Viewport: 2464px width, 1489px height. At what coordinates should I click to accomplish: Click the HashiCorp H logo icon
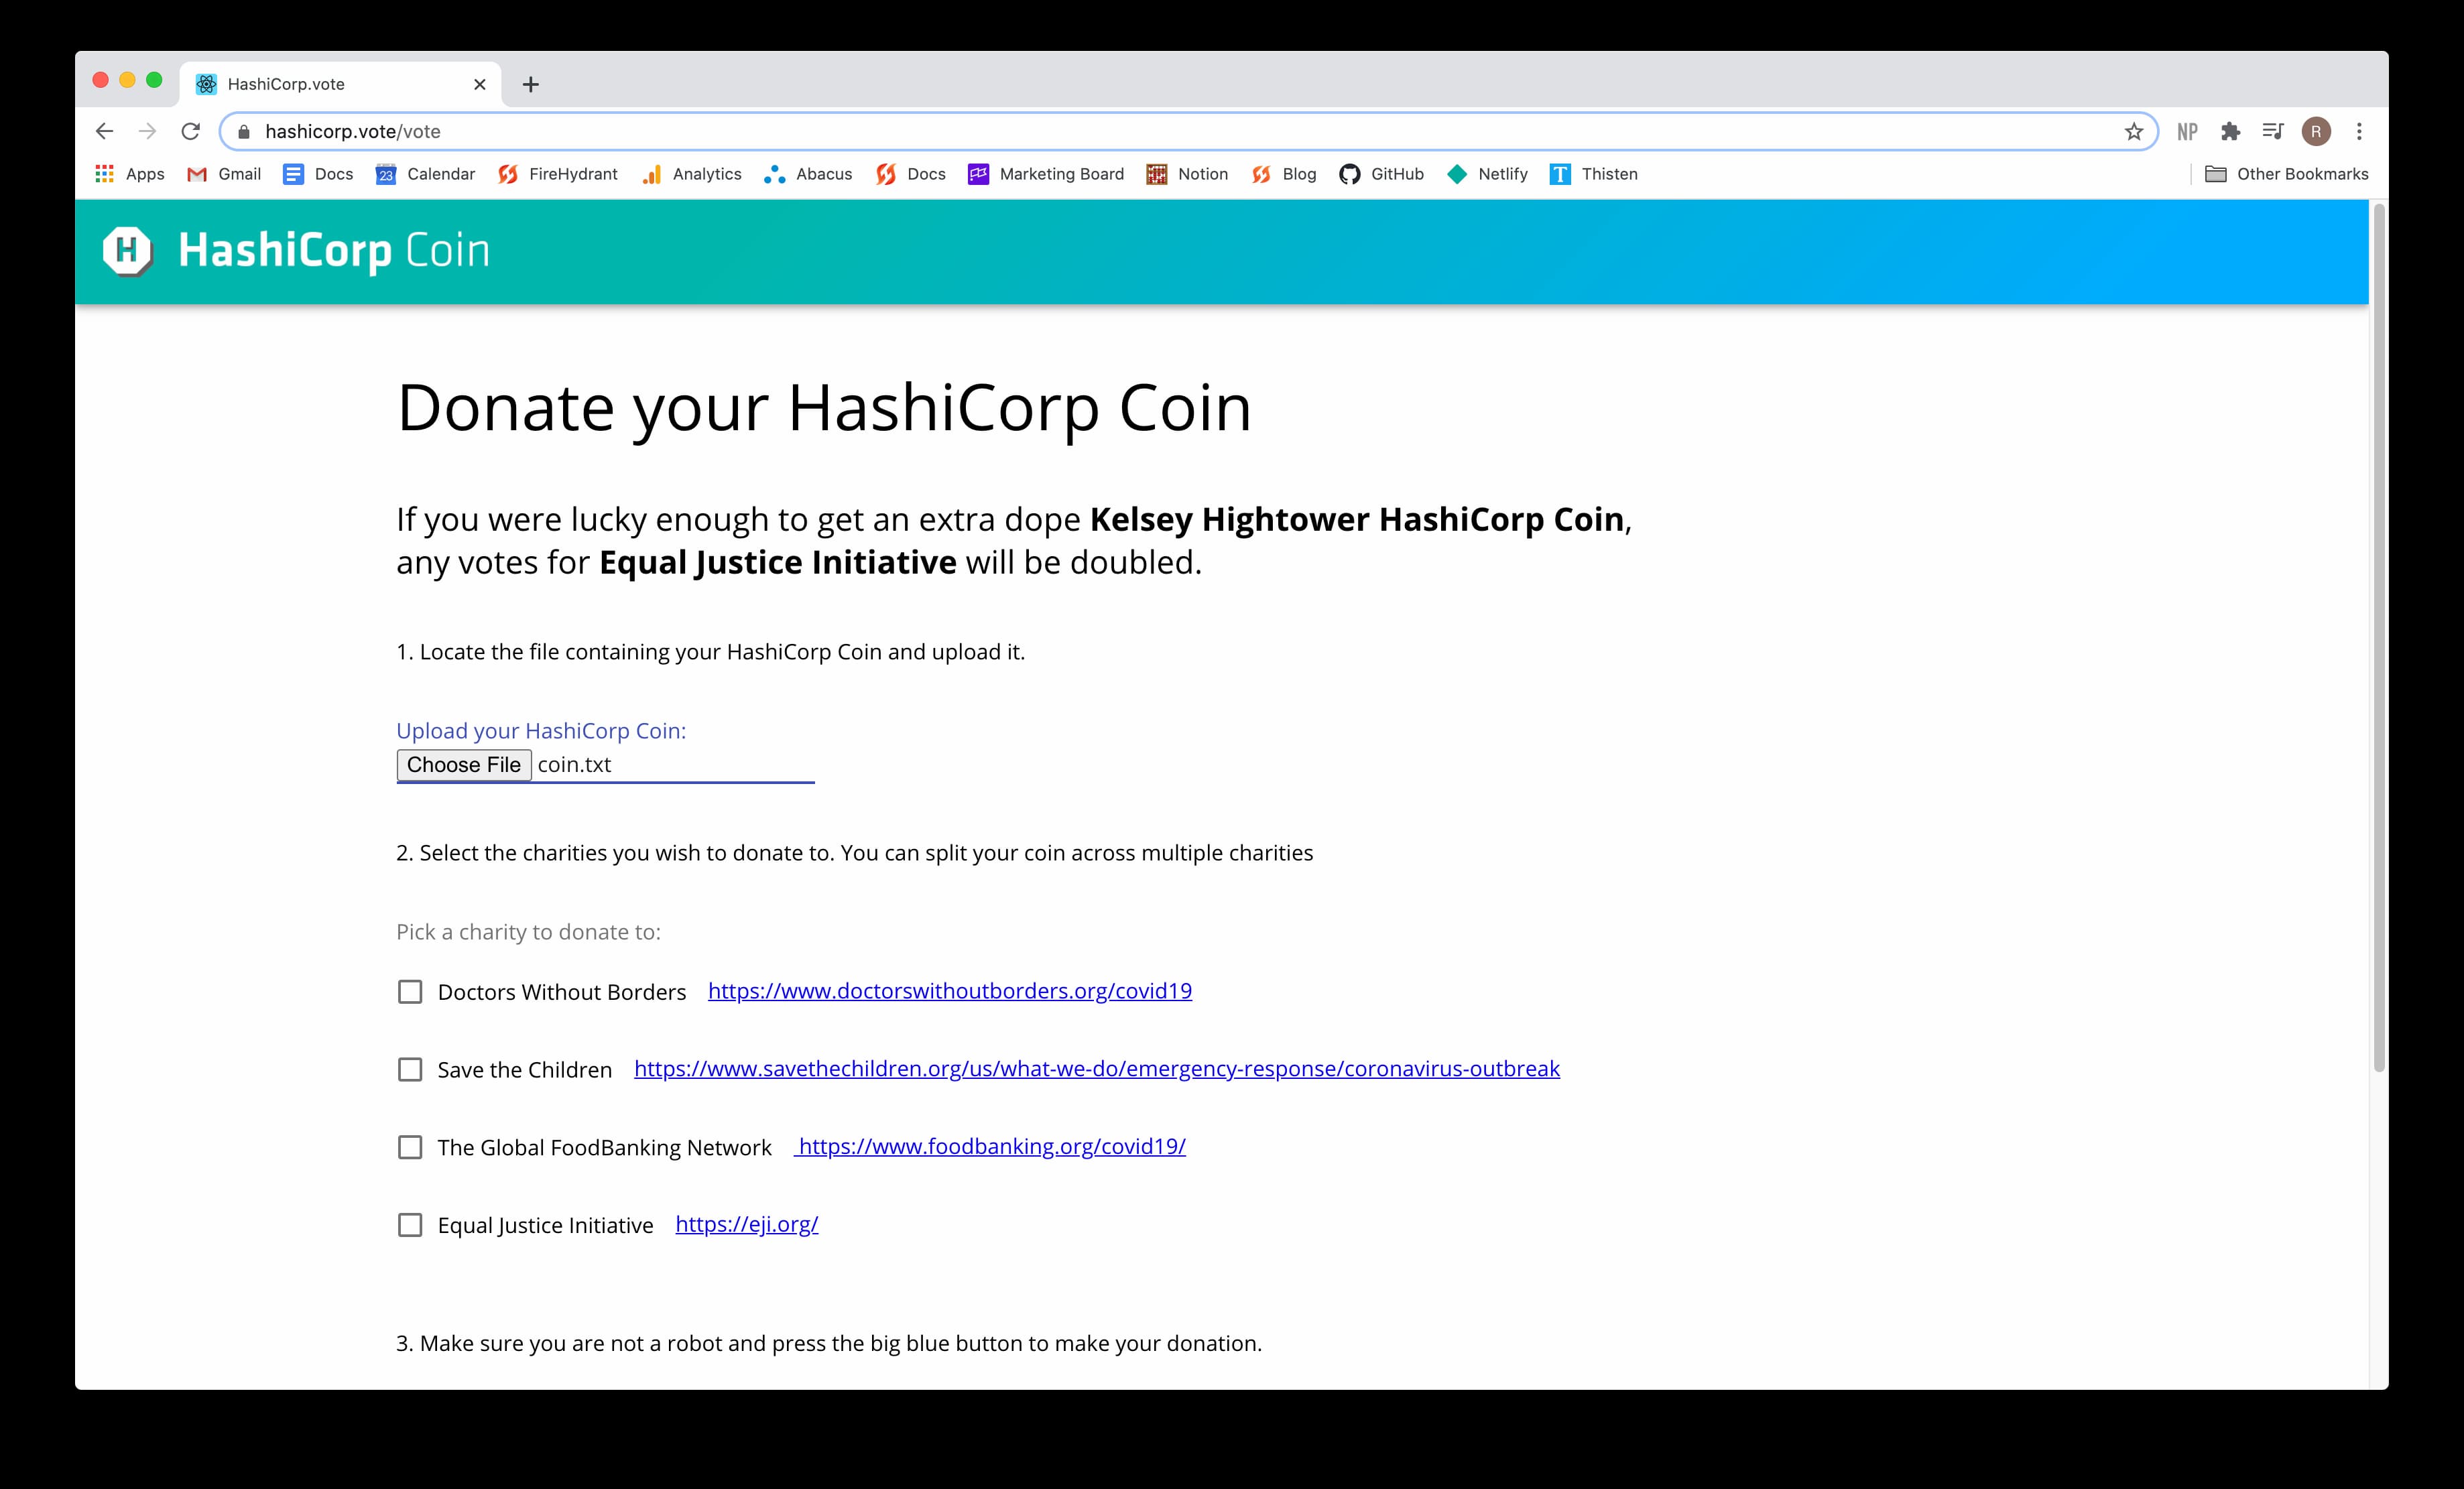click(132, 252)
